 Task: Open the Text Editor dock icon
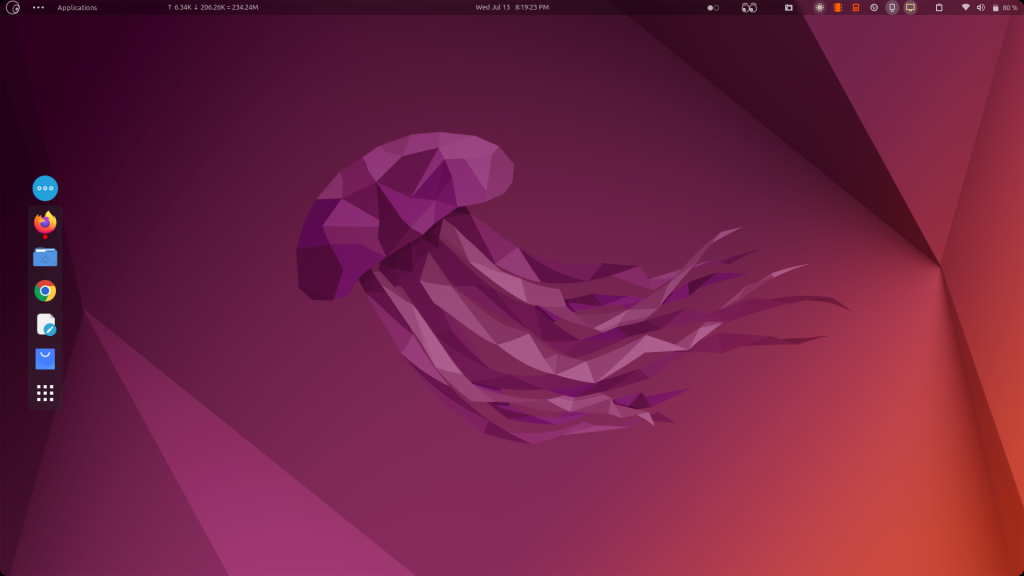(x=45, y=324)
